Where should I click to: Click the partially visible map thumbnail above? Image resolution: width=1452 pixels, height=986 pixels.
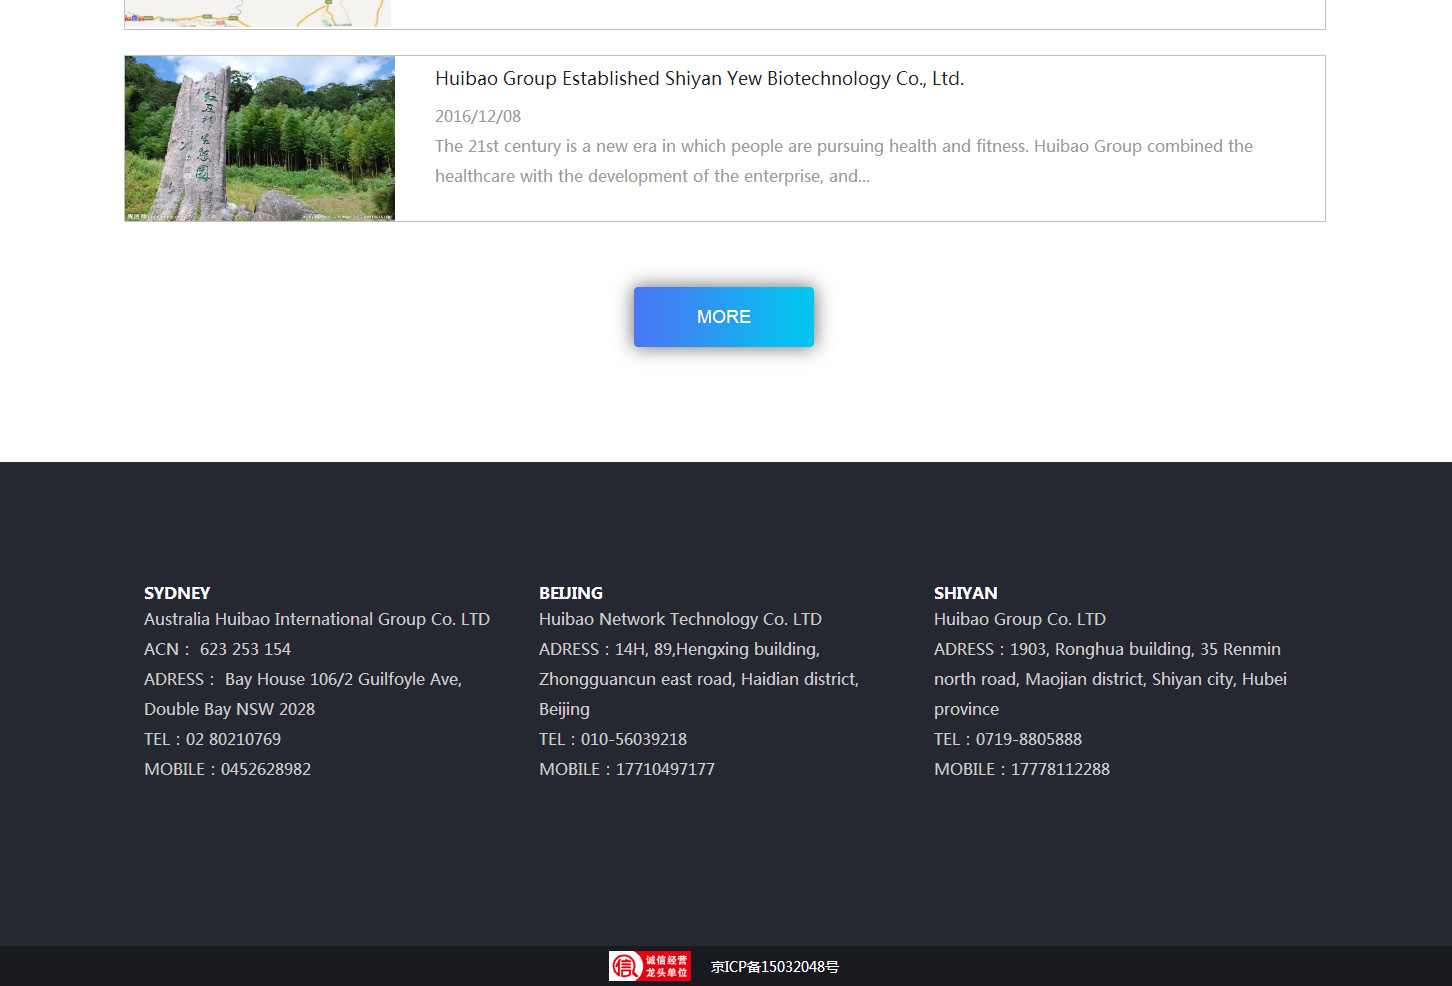pyautogui.click(x=257, y=12)
